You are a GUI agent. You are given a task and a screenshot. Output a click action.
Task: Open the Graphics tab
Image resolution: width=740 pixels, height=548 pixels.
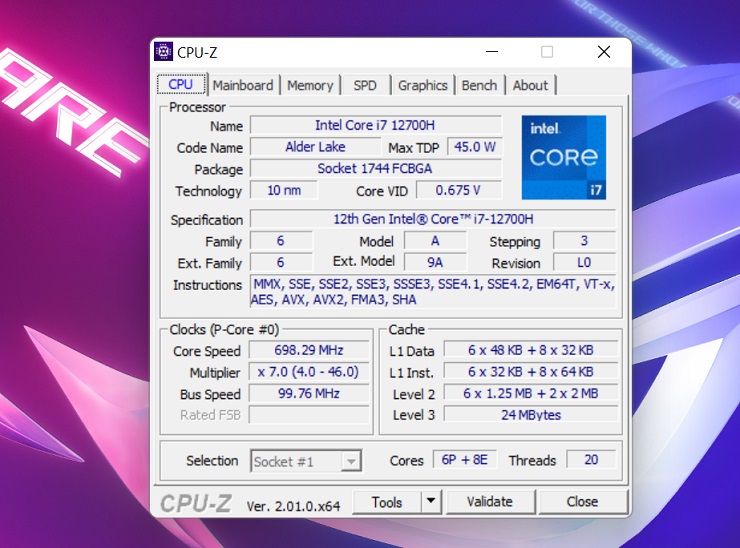[422, 85]
